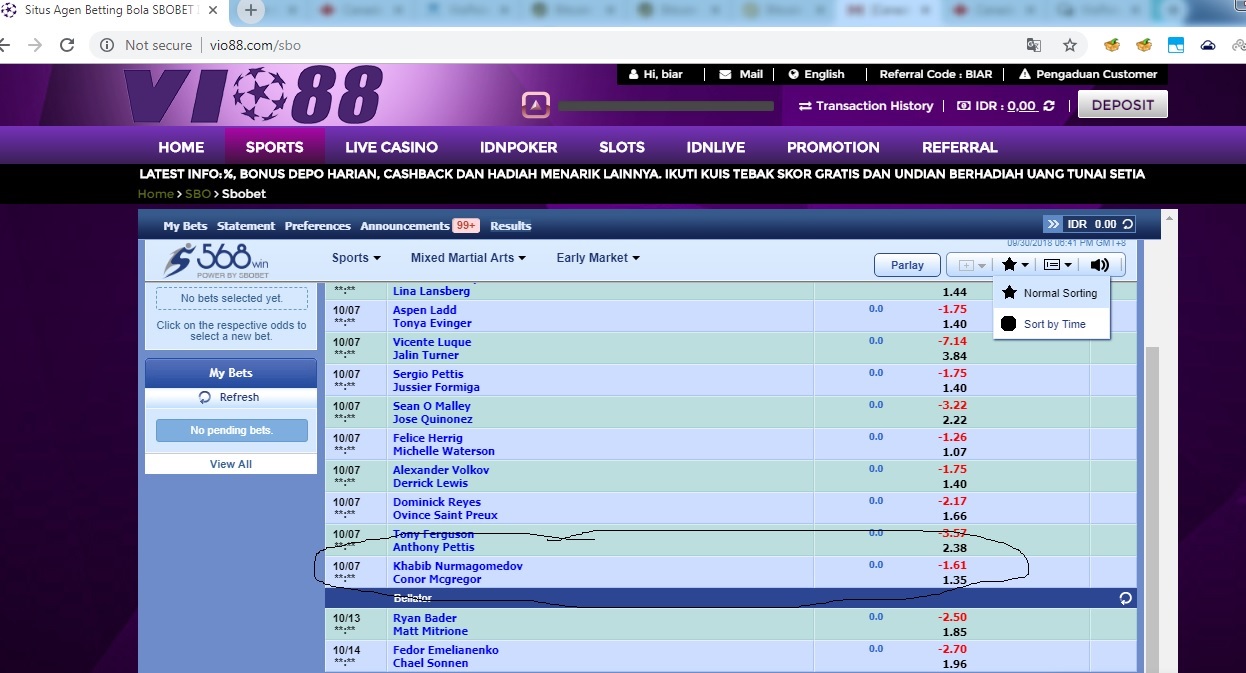This screenshot has height=673, width=1246.
Task: Expand the Early Market dropdown
Action: click(x=598, y=258)
